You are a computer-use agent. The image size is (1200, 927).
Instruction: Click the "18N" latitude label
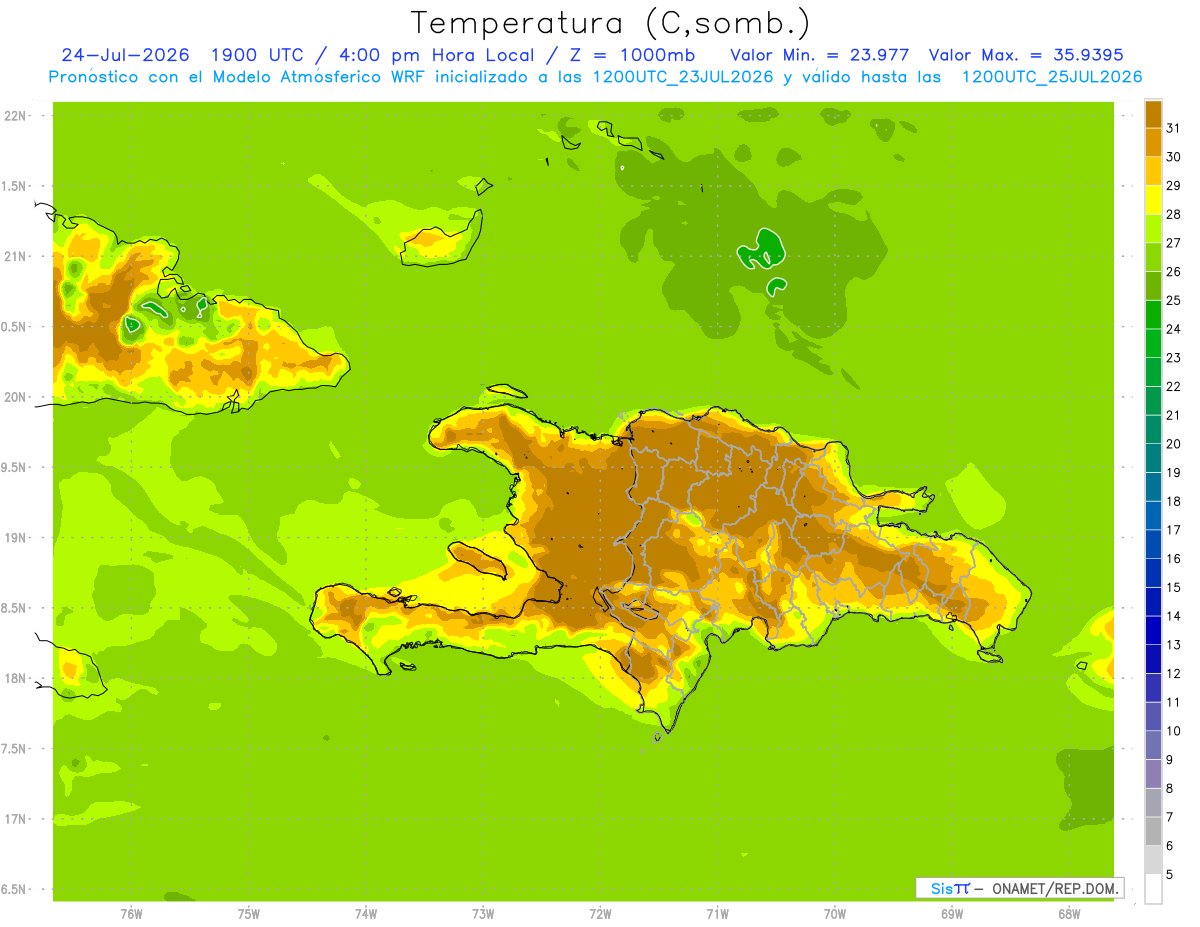15,678
